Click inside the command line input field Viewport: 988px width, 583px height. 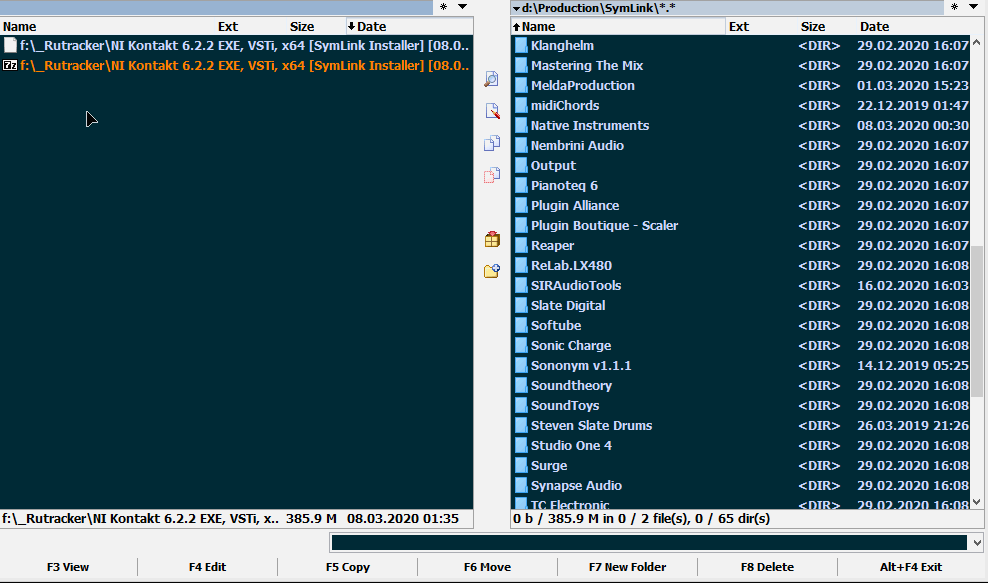point(649,543)
